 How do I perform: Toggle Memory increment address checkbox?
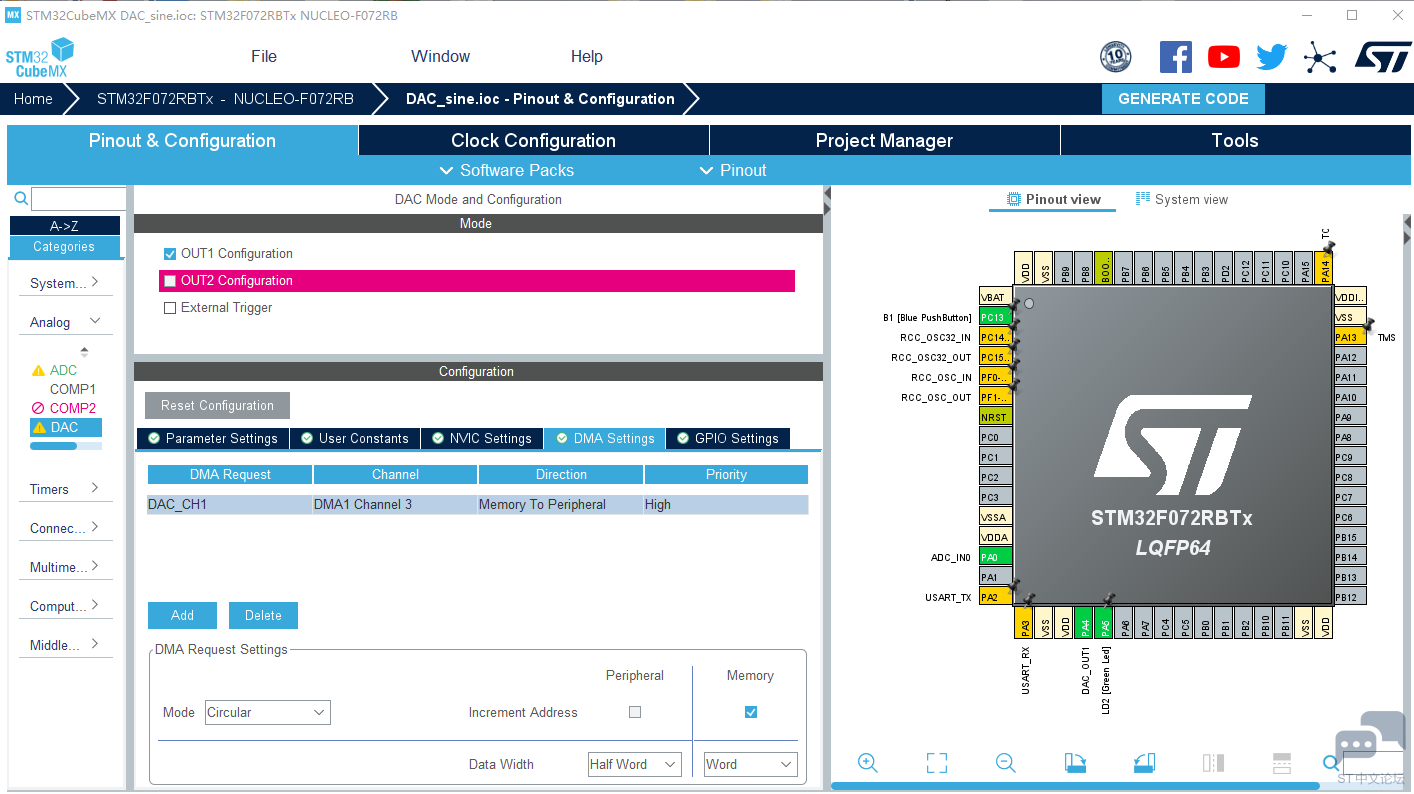(751, 712)
